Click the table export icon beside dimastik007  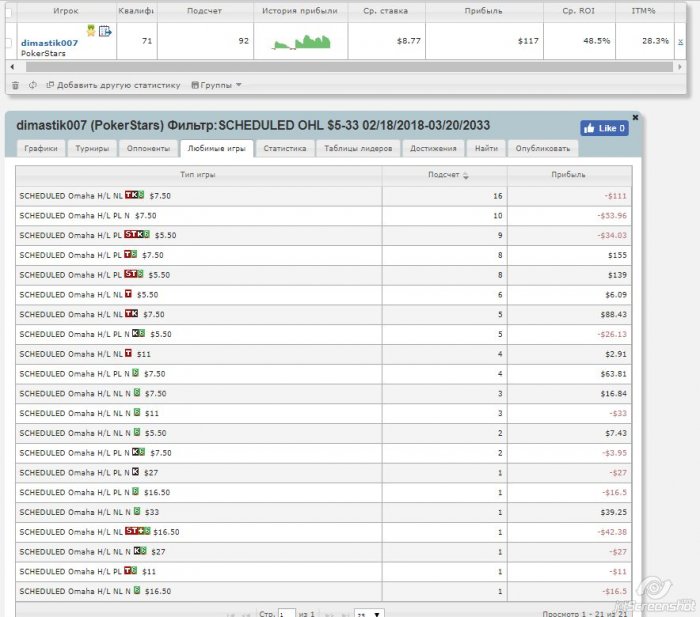pos(105,31)
